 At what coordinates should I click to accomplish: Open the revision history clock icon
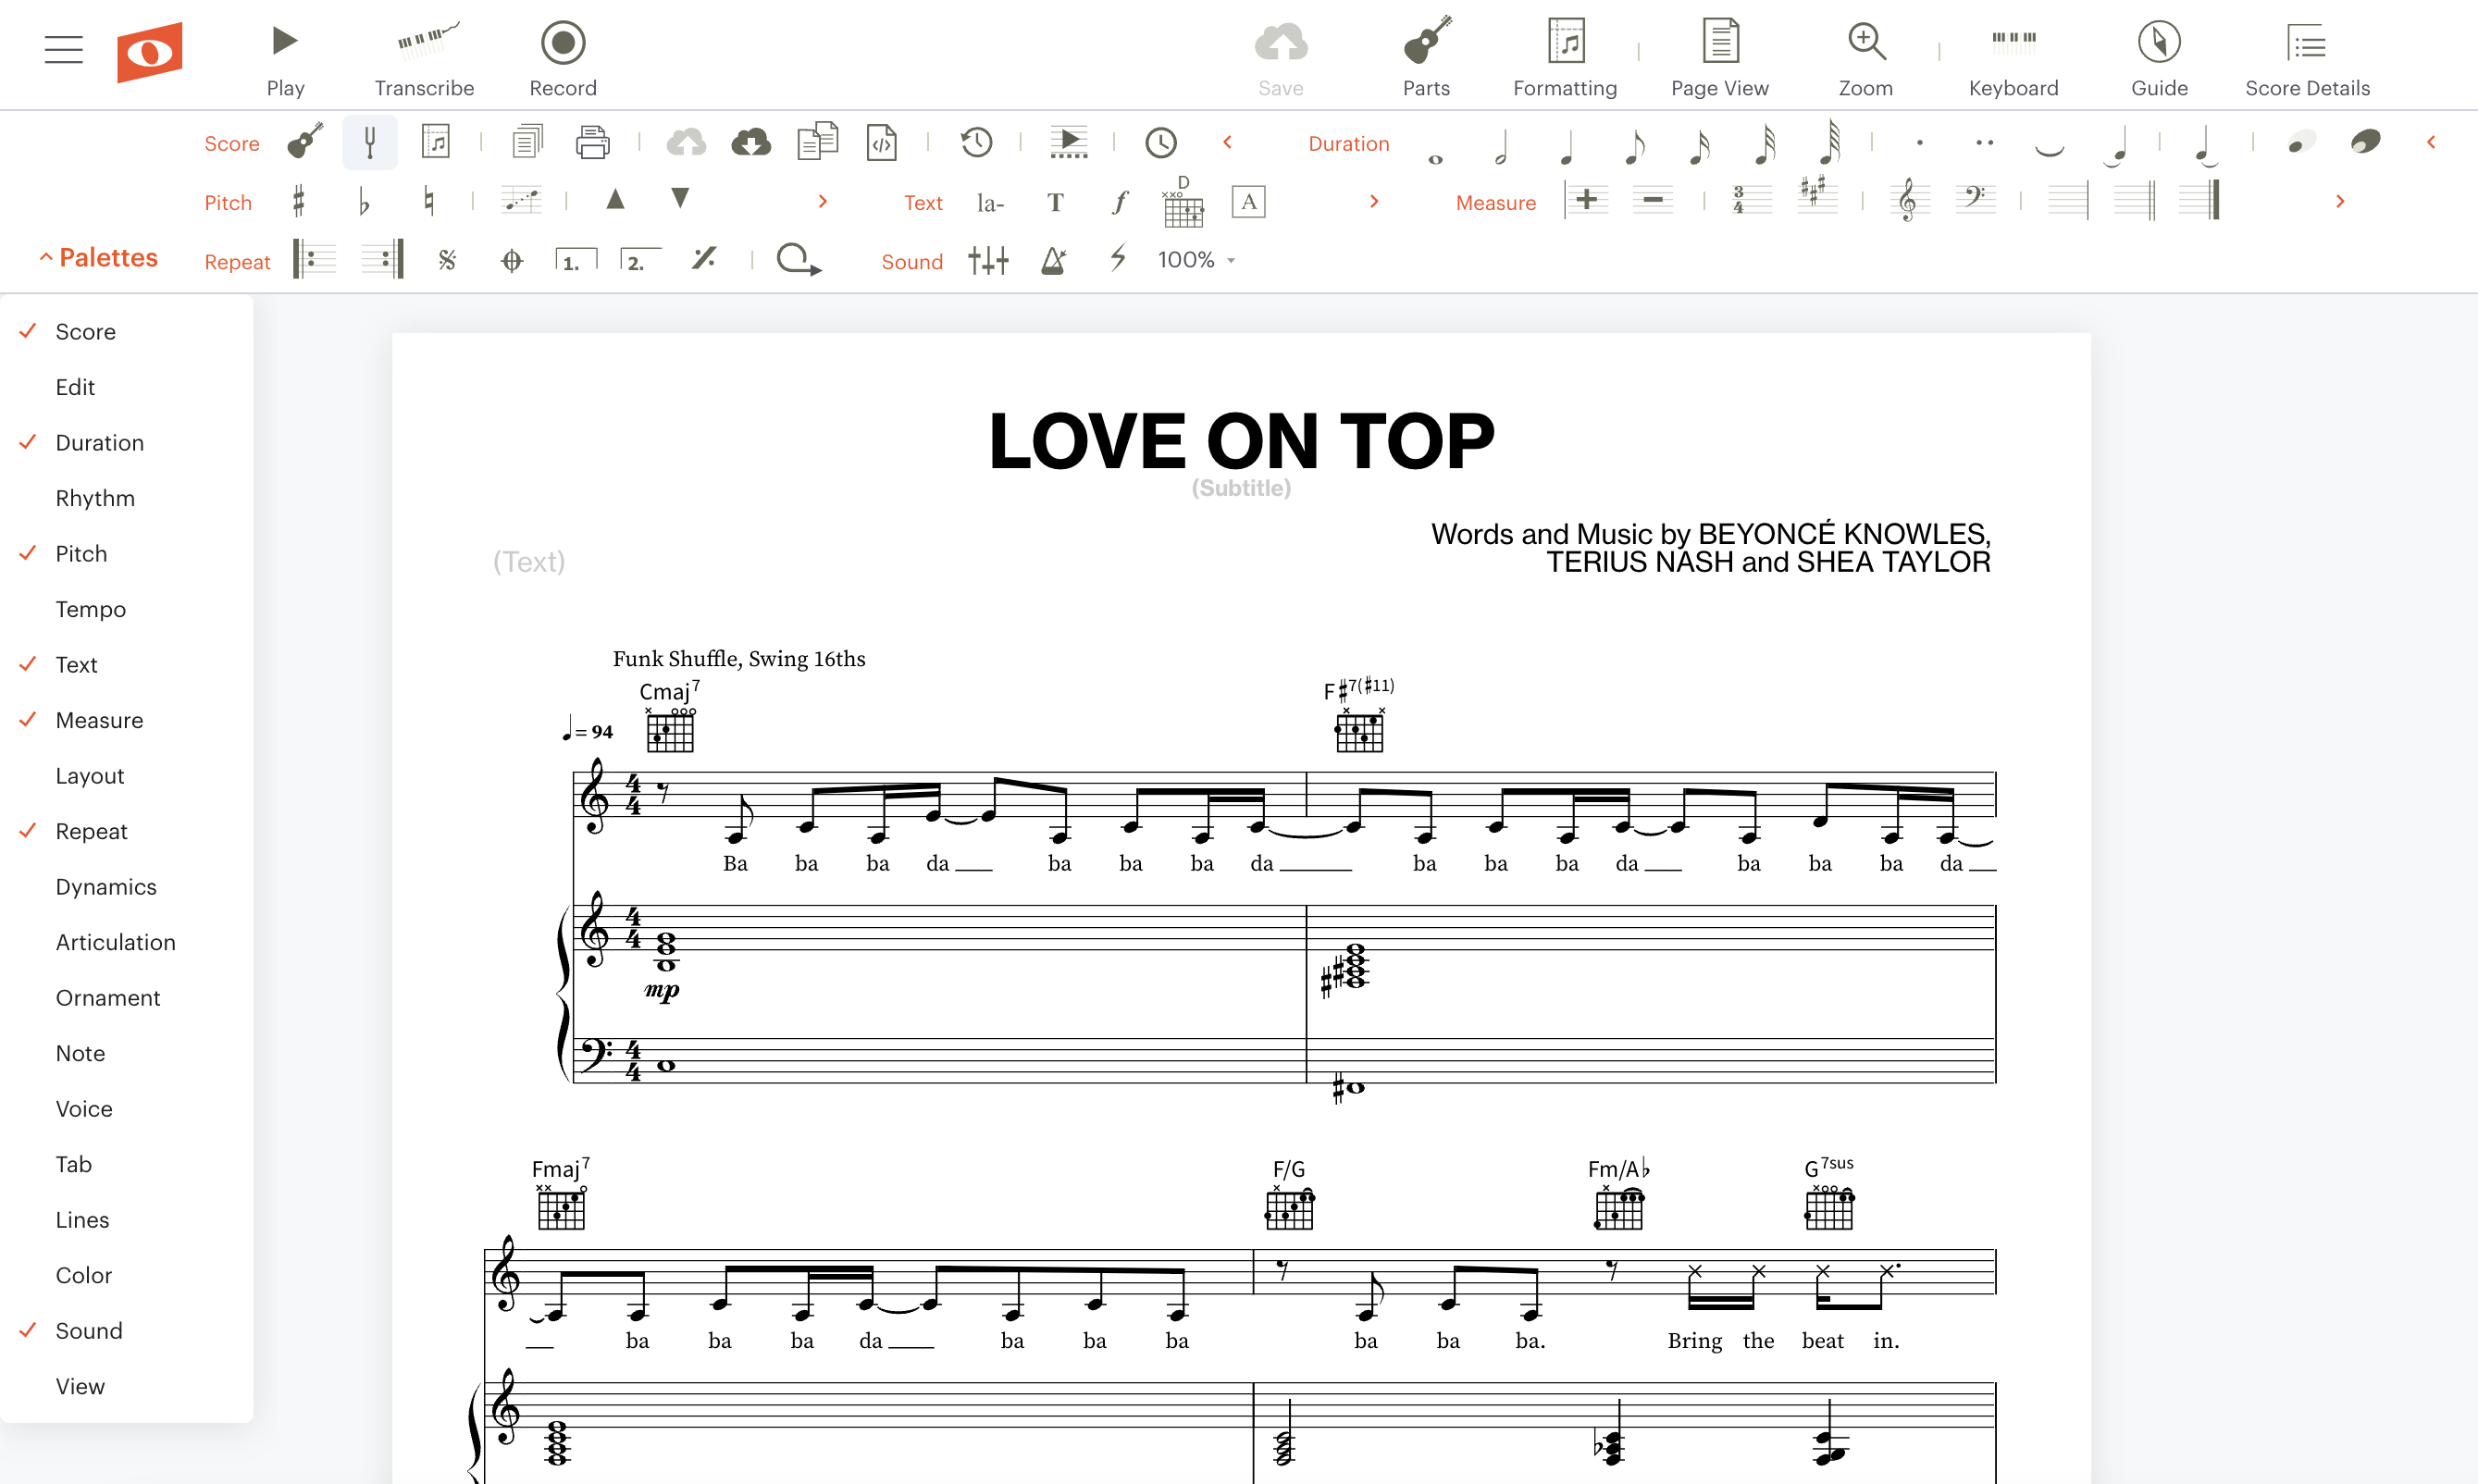977,142
